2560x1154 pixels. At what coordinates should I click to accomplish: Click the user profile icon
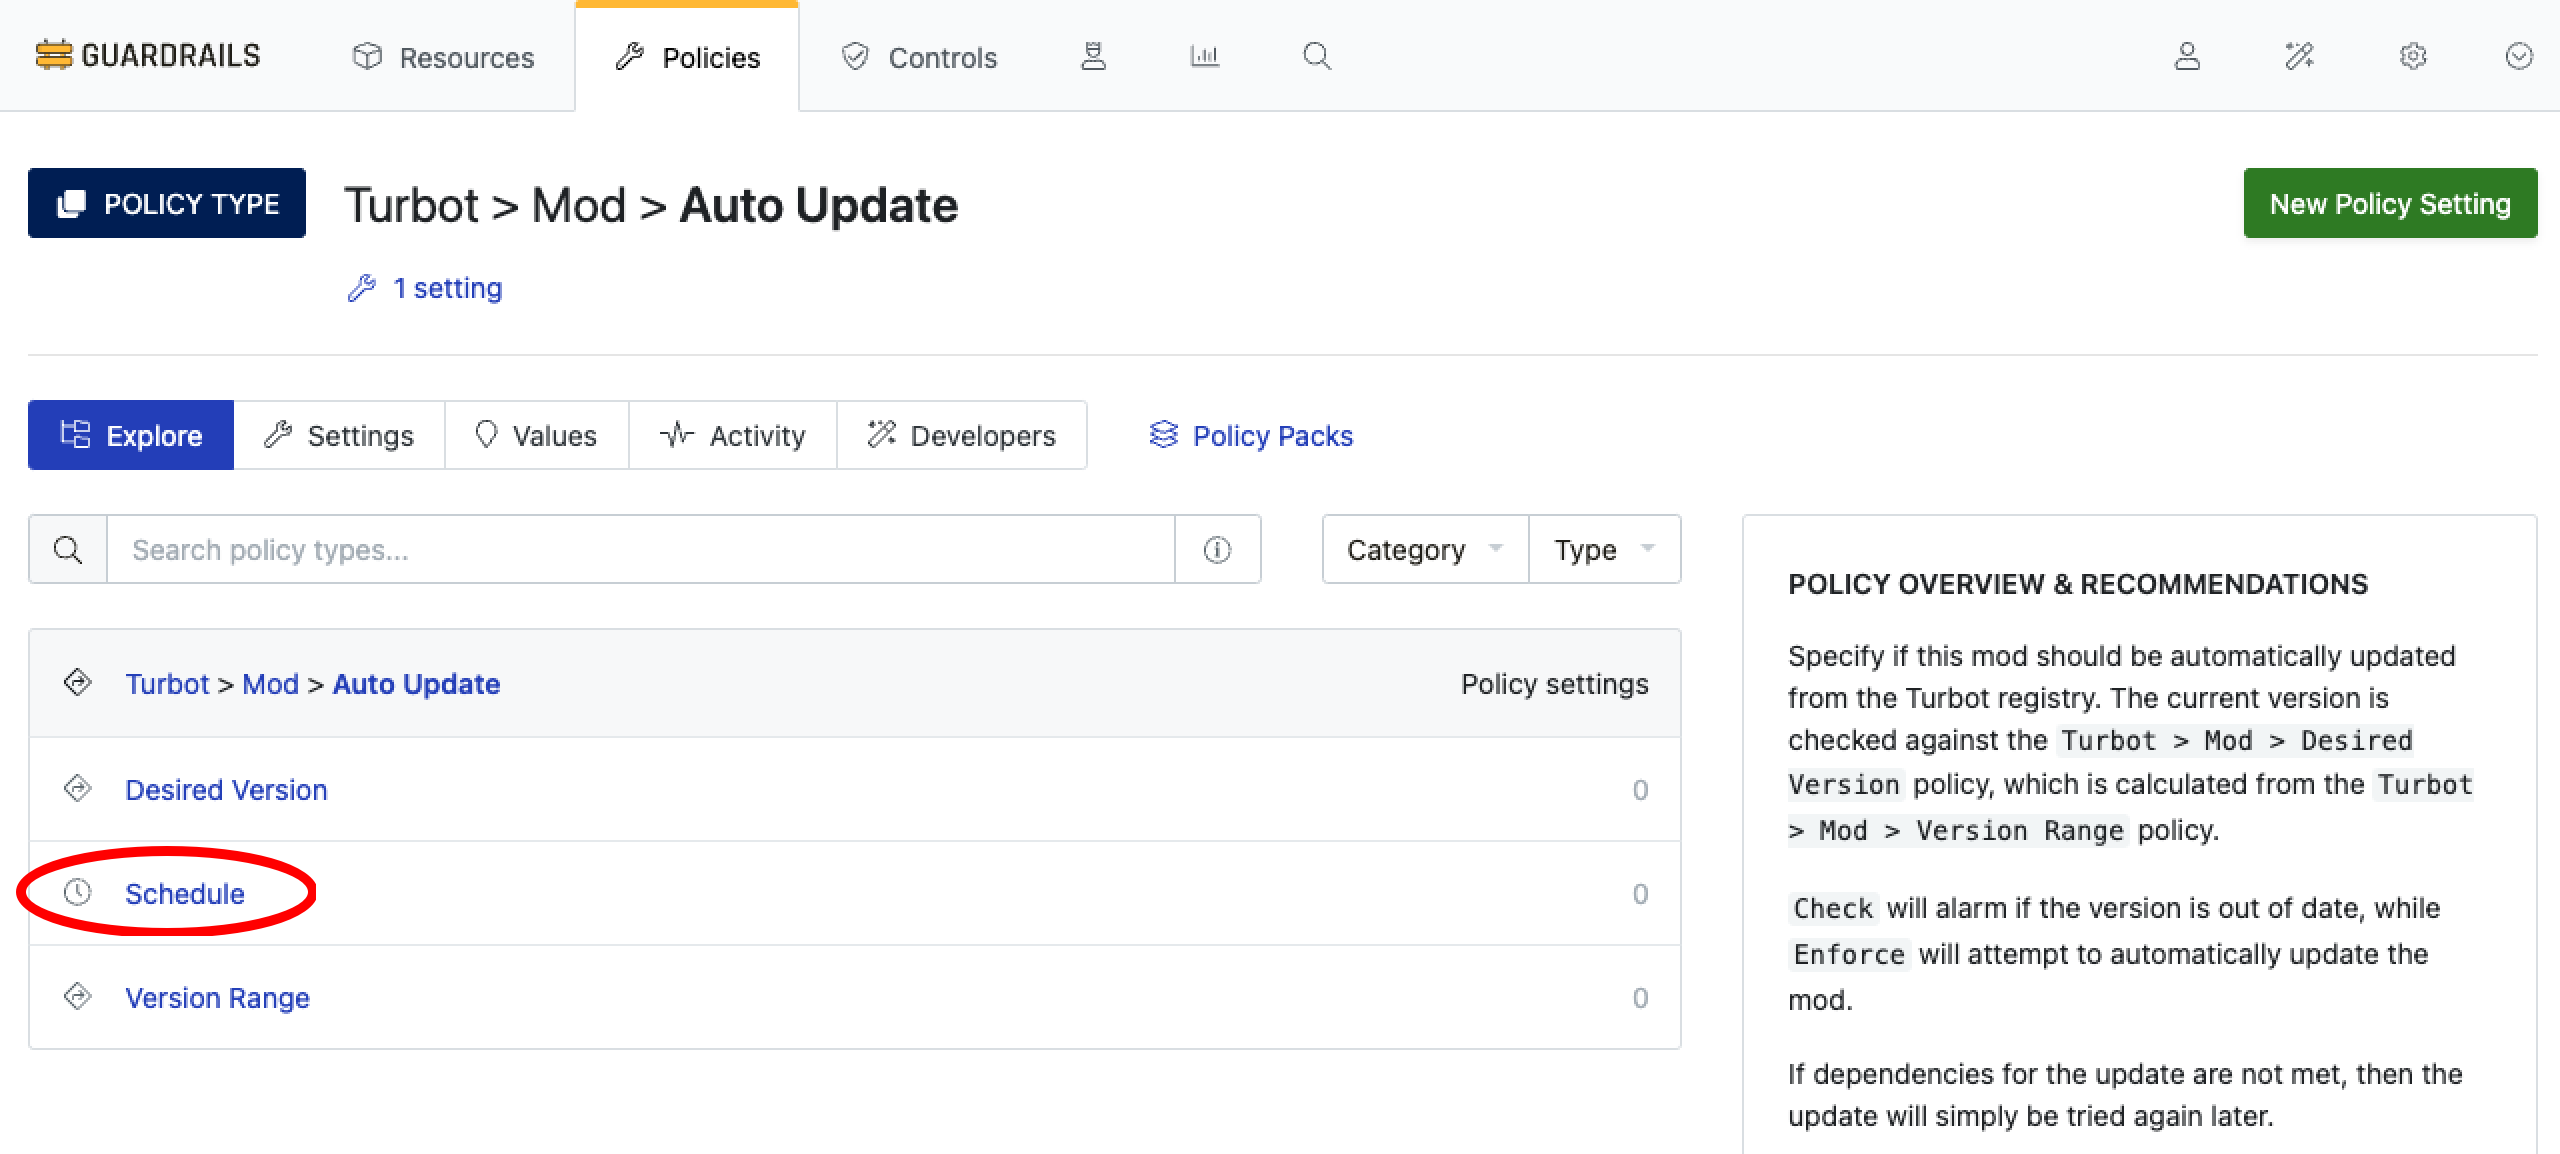[2187, 56]
